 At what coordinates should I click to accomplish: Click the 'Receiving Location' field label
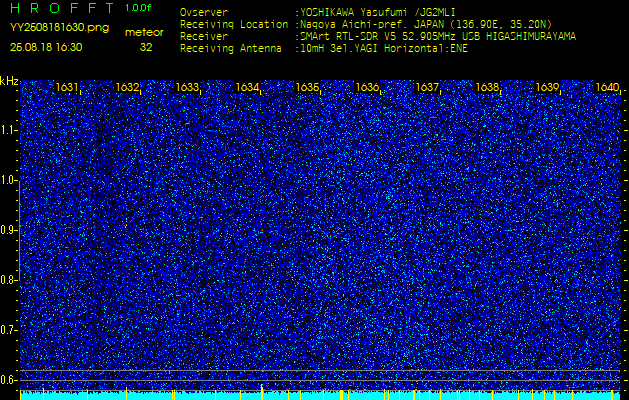pyautogui.click(x=234, y=24)
